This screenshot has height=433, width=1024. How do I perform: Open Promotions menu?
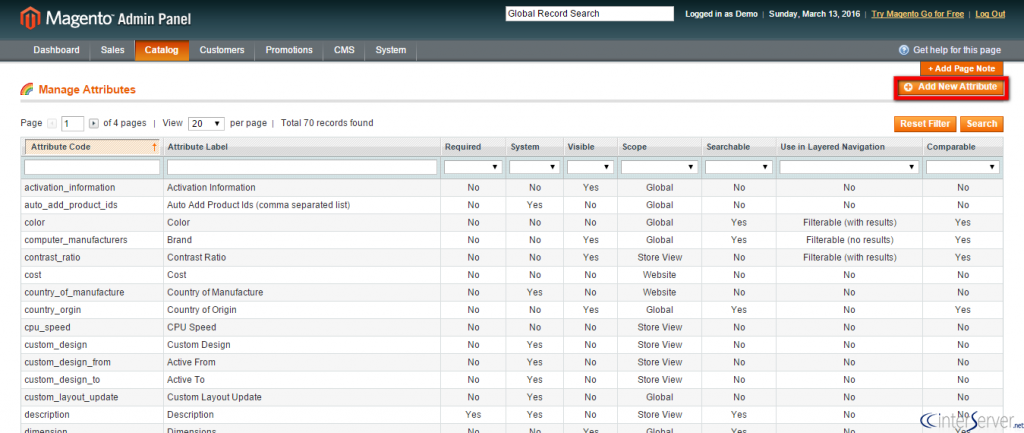pos(289,50)
